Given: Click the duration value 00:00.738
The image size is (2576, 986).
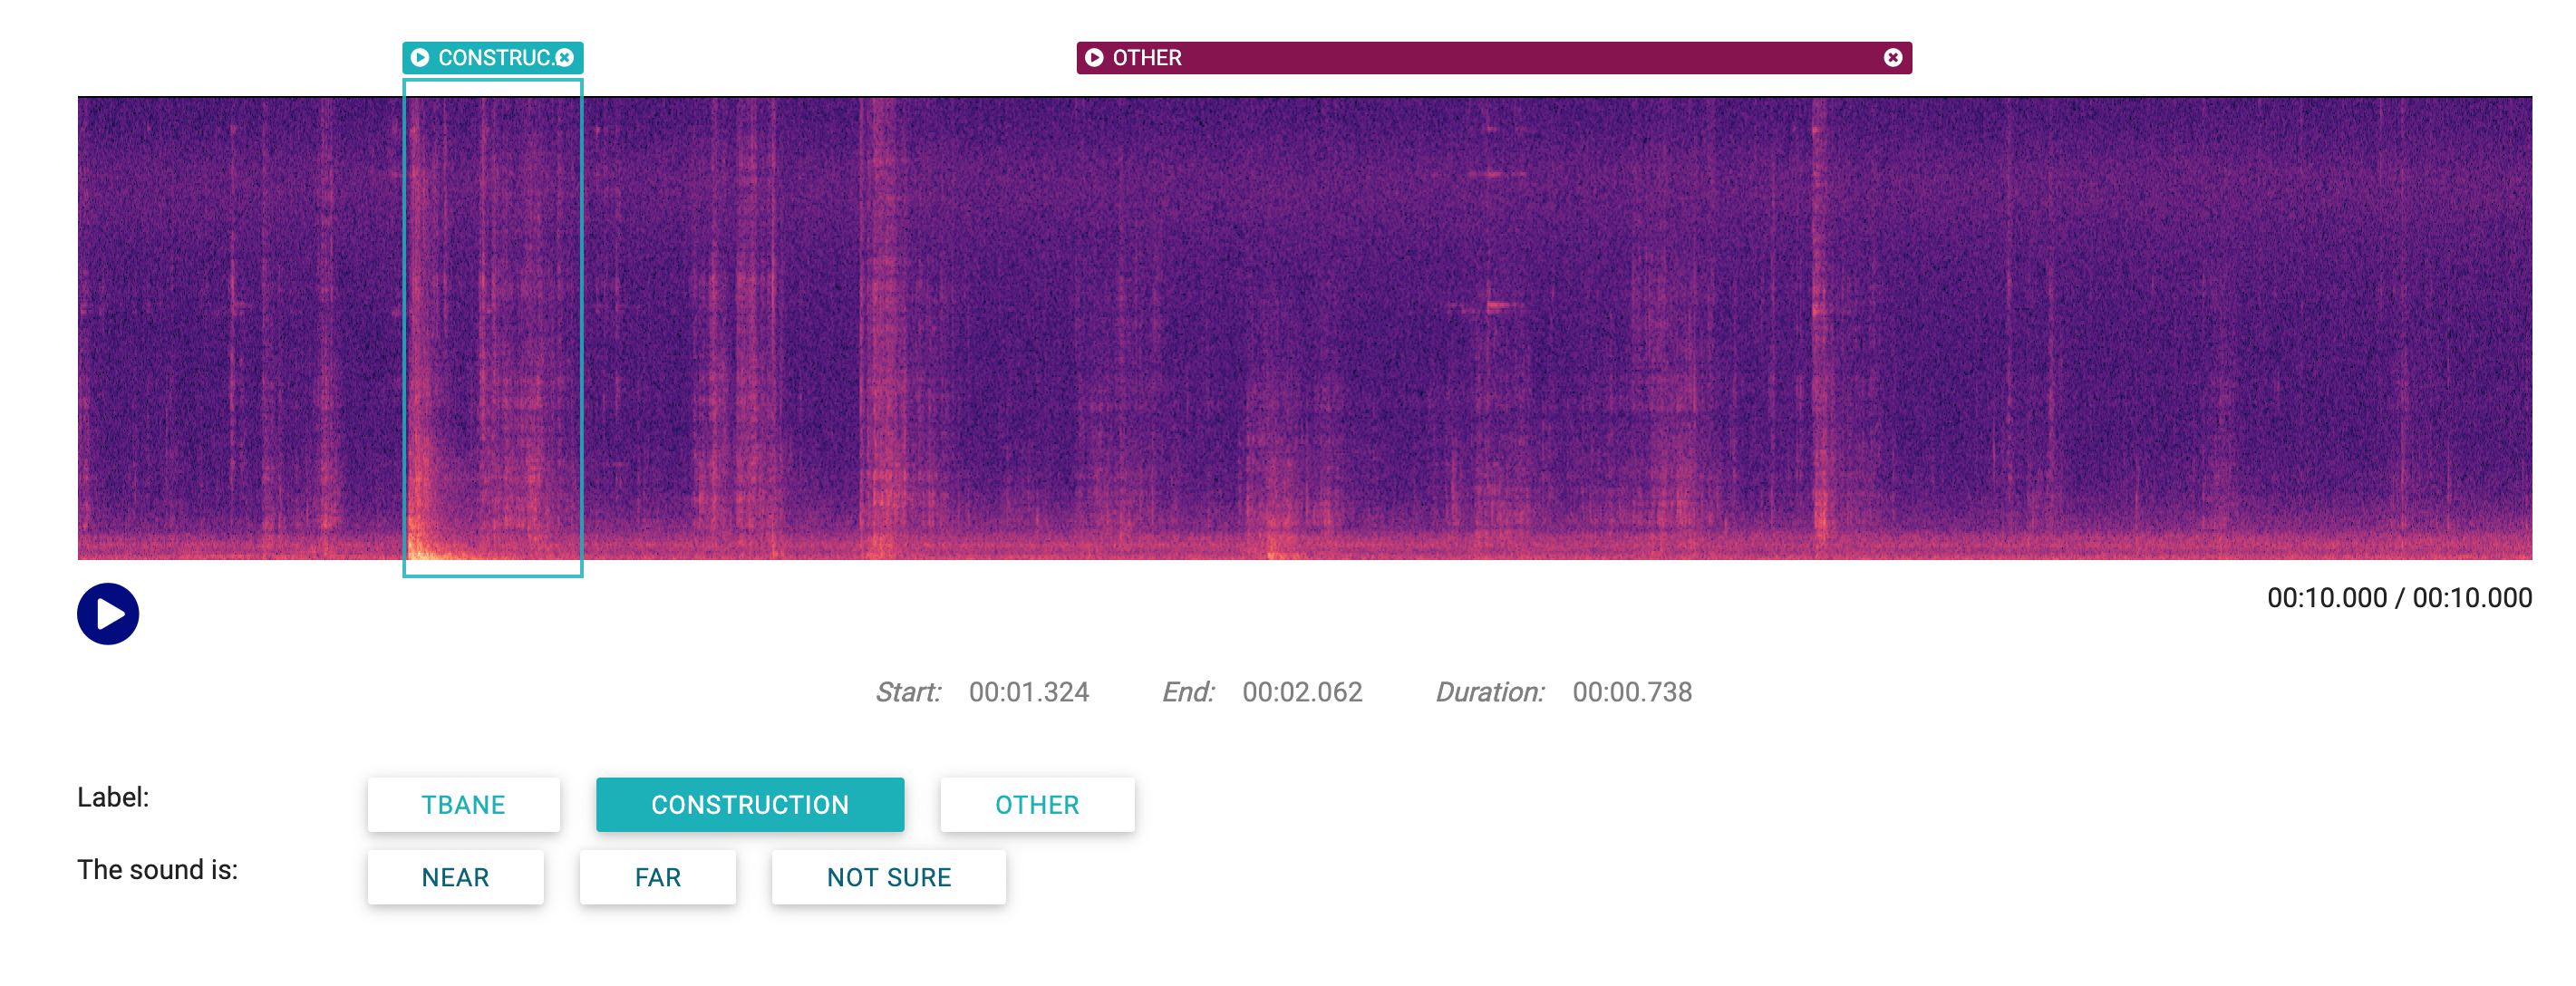Looking at the screenshot, I should [x=1631, y=692].
